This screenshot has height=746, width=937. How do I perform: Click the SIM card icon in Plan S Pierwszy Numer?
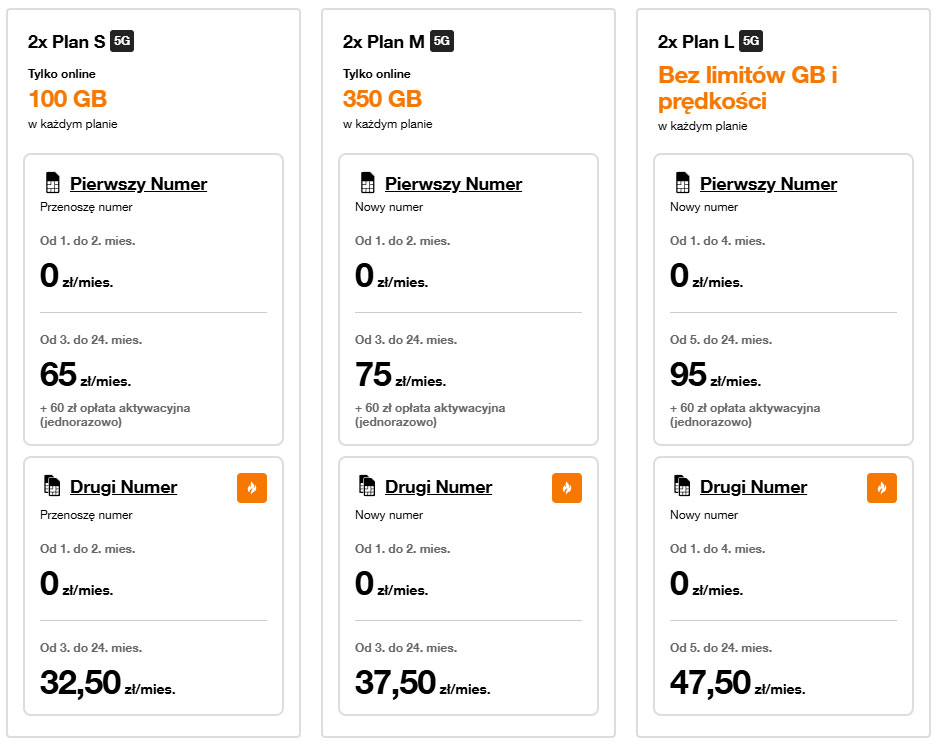click(x=52, y=184)
